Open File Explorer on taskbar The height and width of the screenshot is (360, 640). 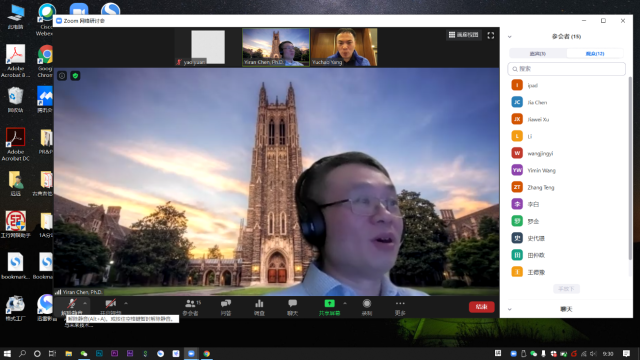point(68,353)
